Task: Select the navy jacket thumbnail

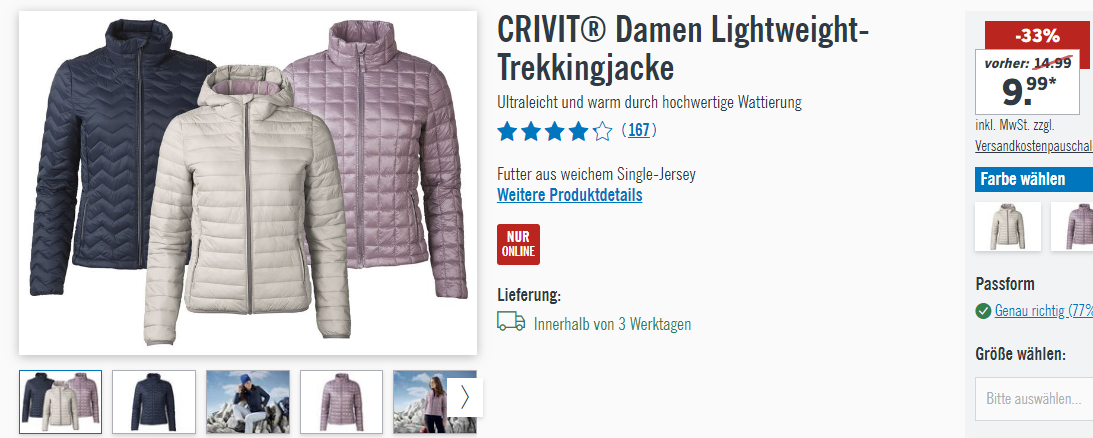Action: (154, 402)
